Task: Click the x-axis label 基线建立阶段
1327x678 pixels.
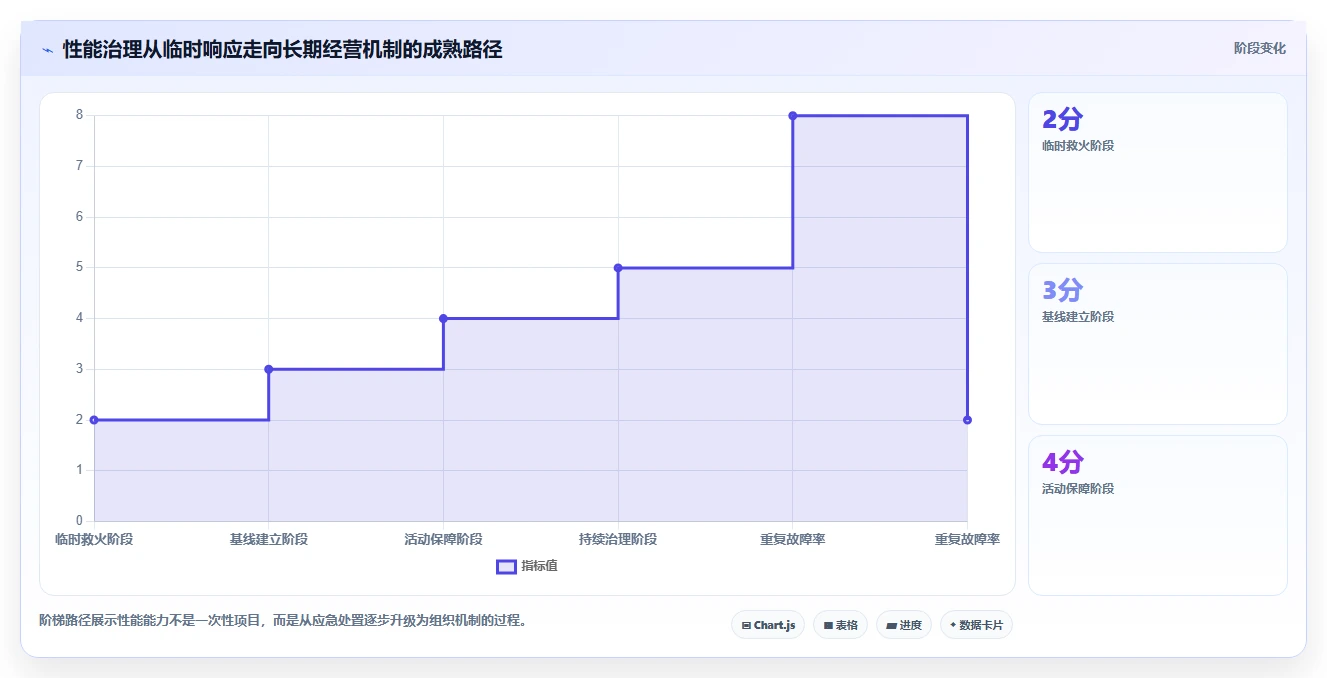Action: (269, 539)
